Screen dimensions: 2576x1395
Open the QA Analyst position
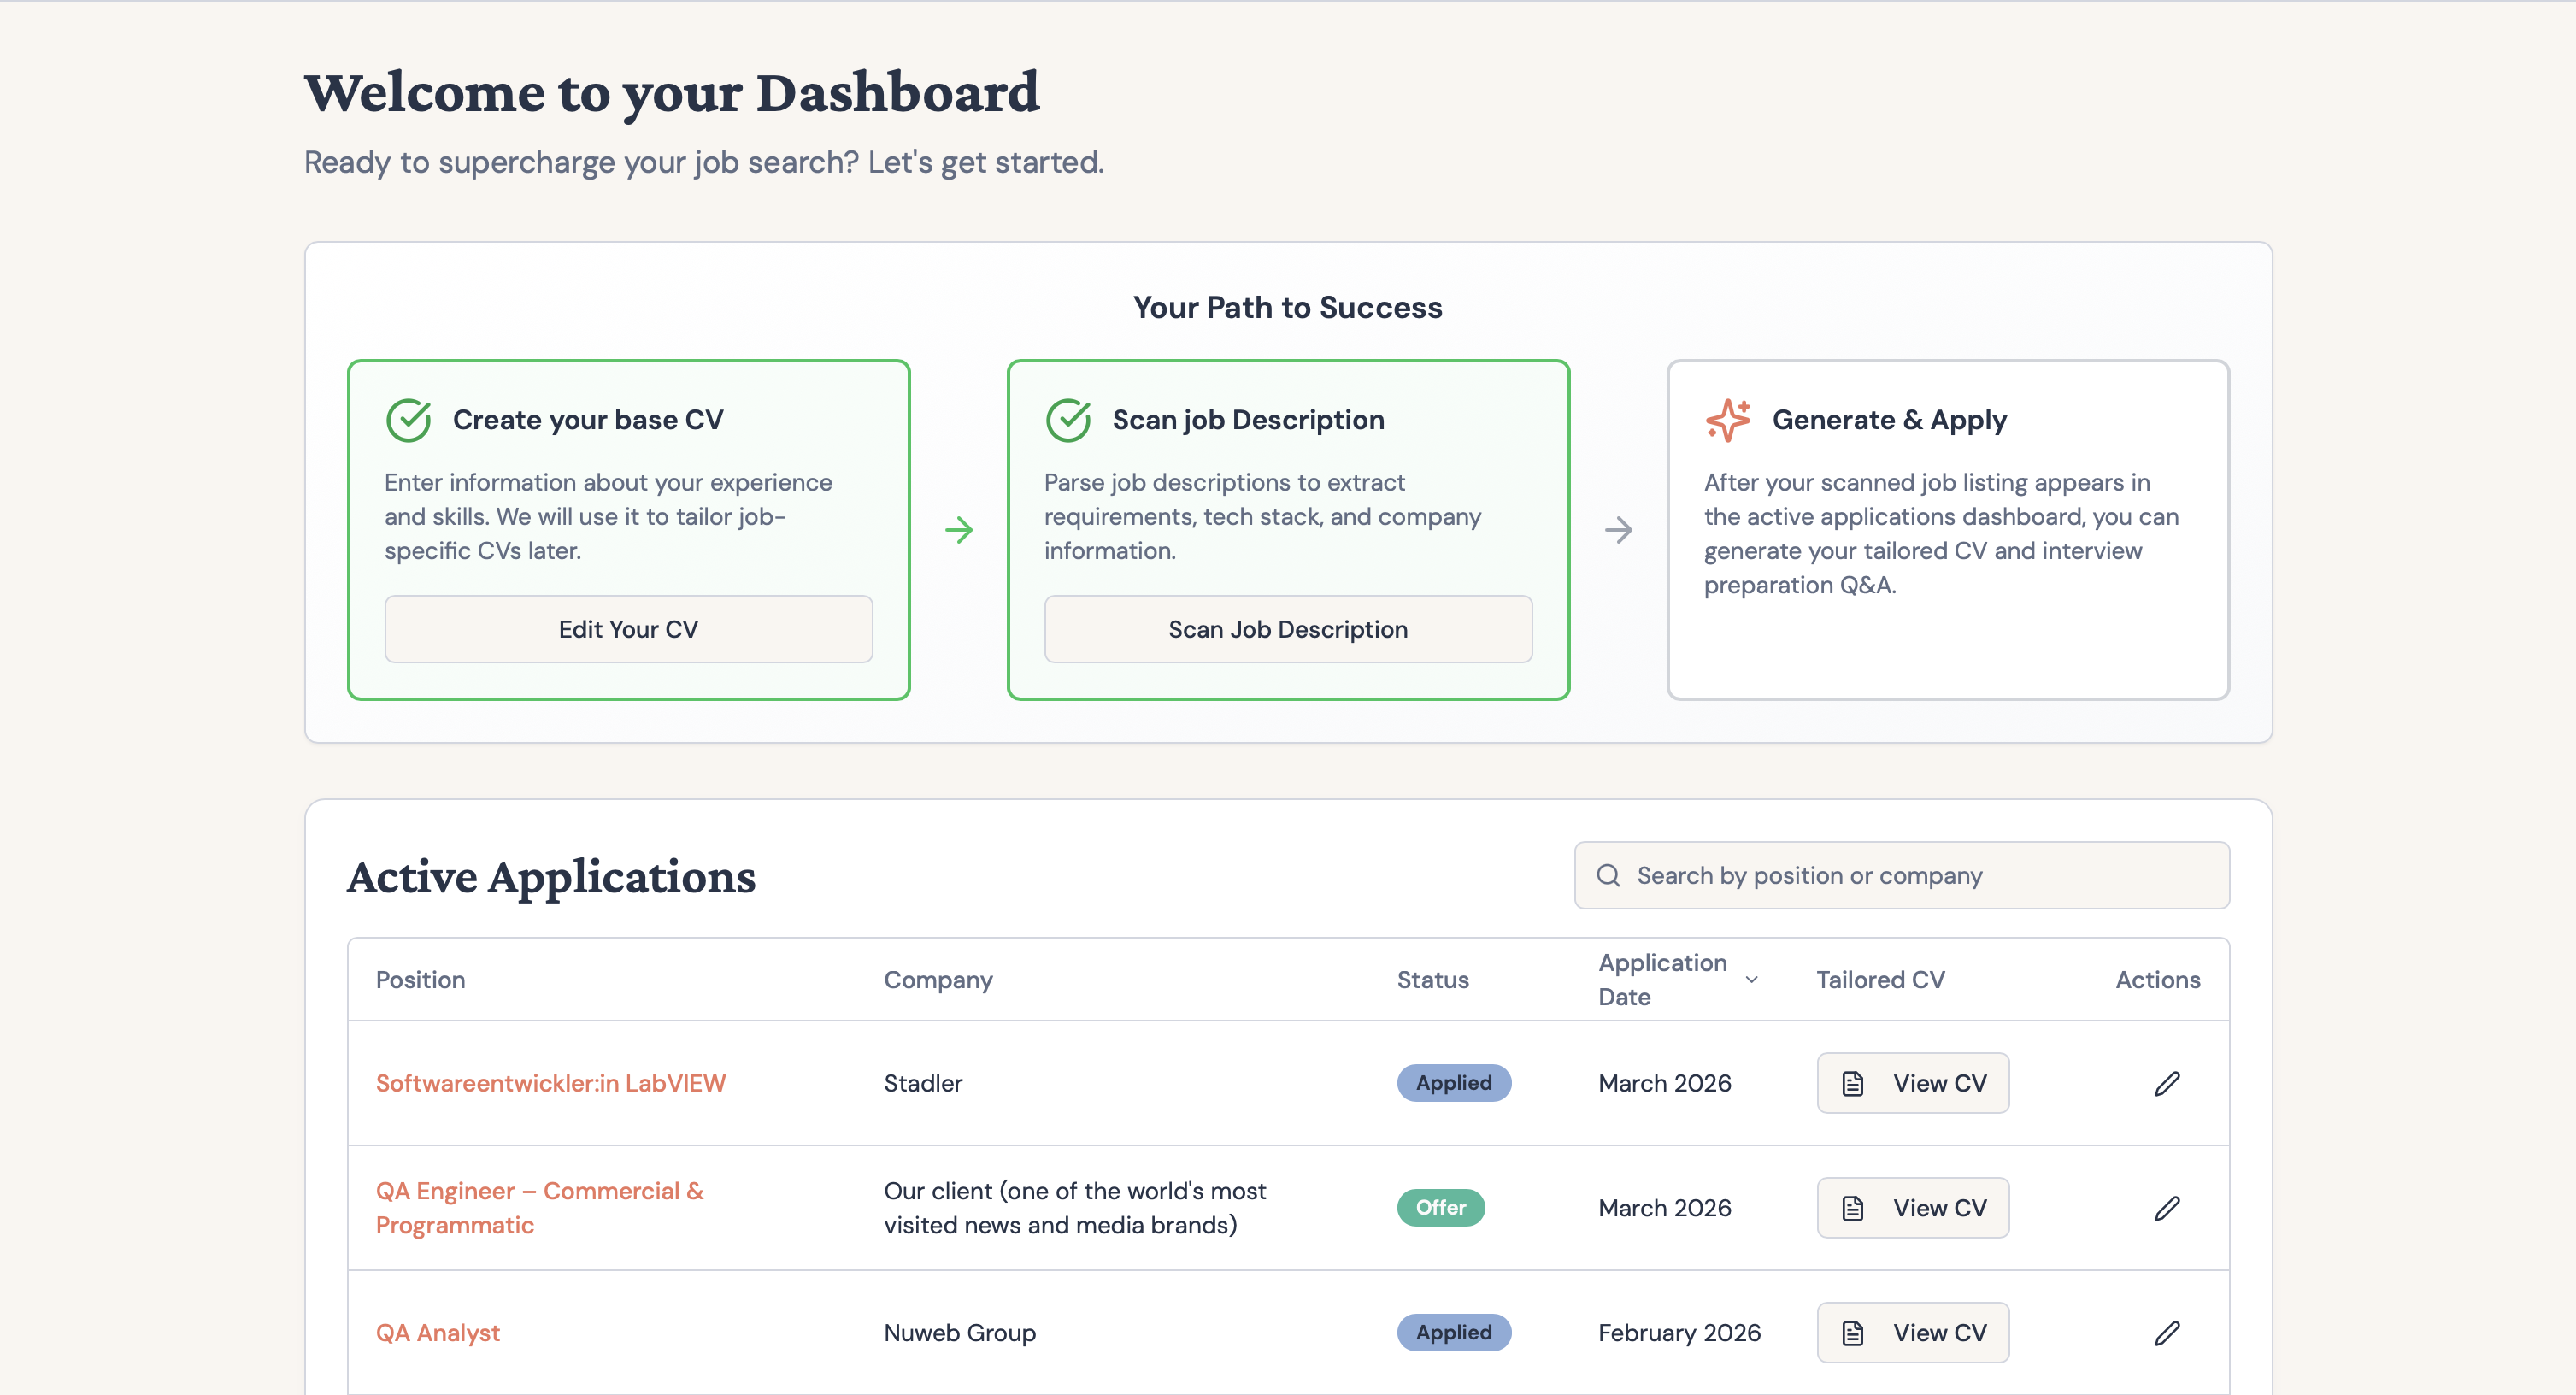[437, 1332]
